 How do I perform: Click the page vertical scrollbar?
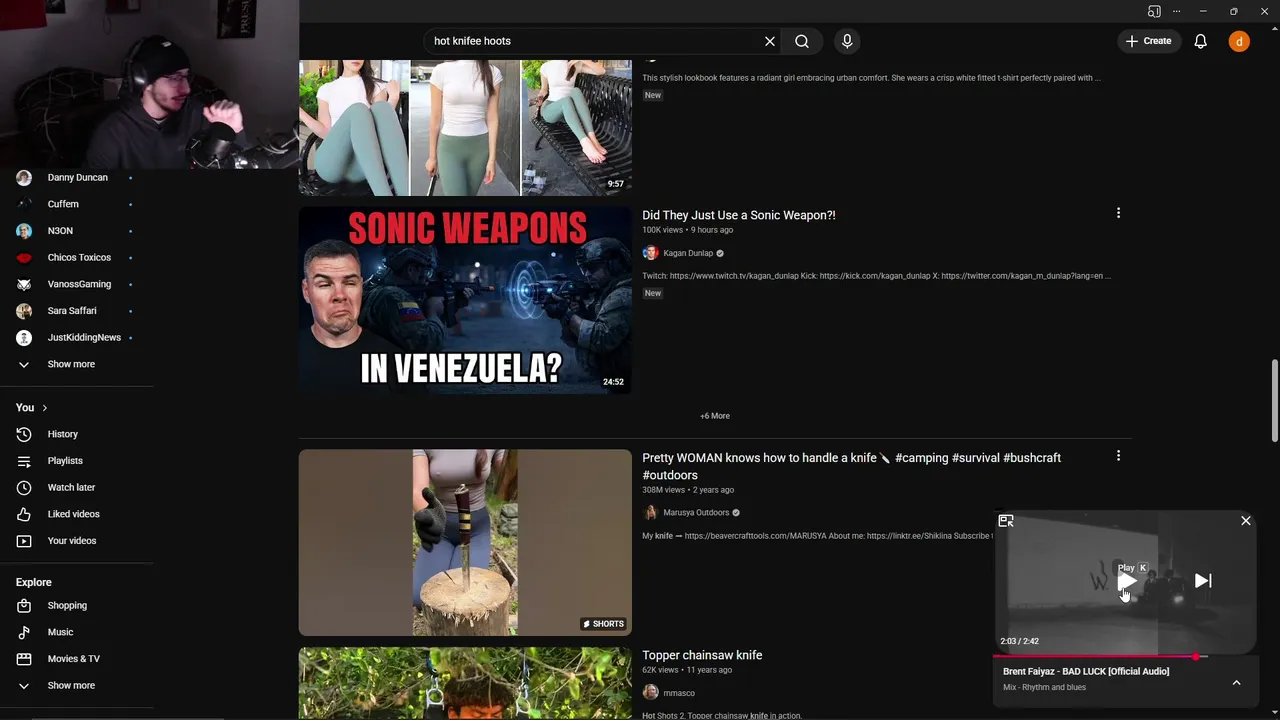coord(1274,400)
